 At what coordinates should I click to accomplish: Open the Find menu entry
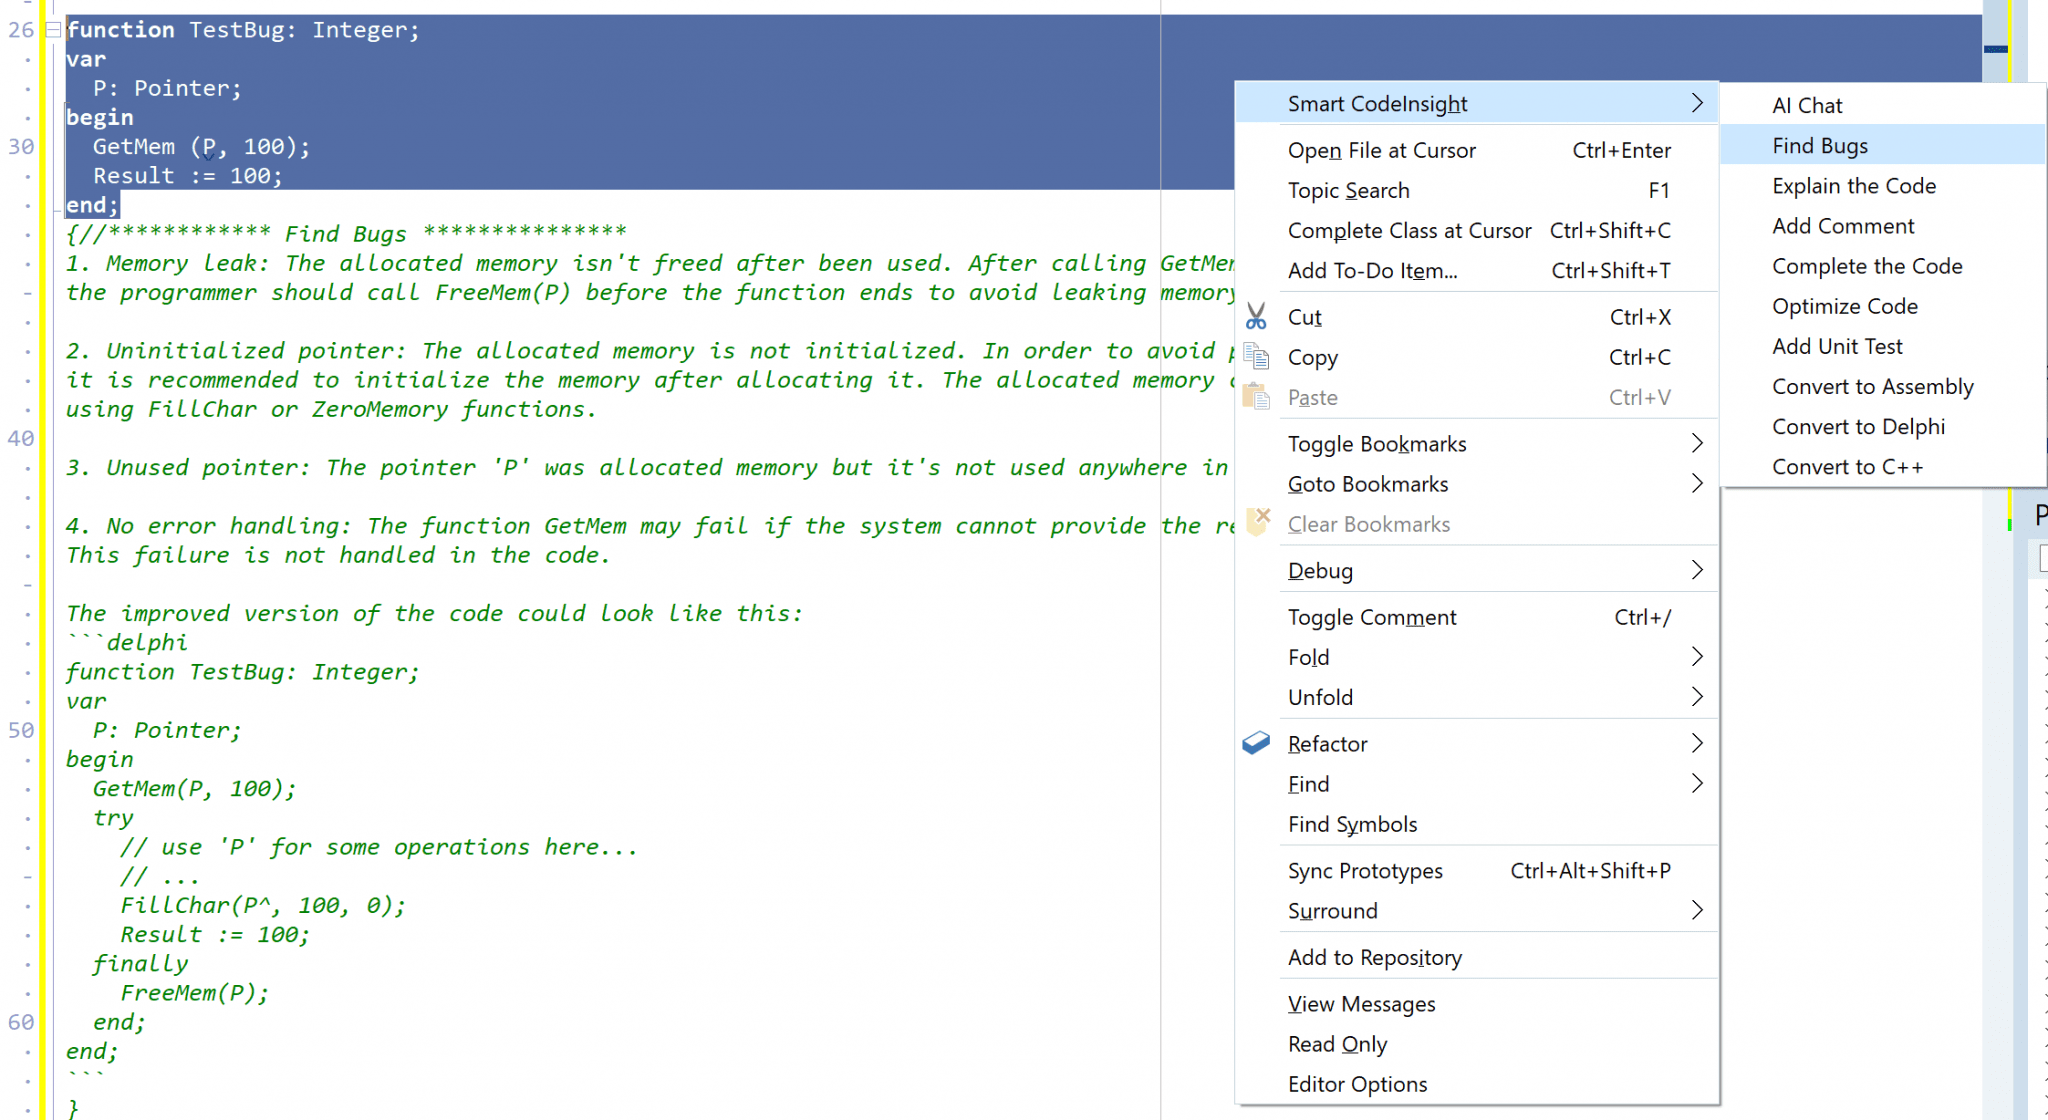tap(1477, 783)
